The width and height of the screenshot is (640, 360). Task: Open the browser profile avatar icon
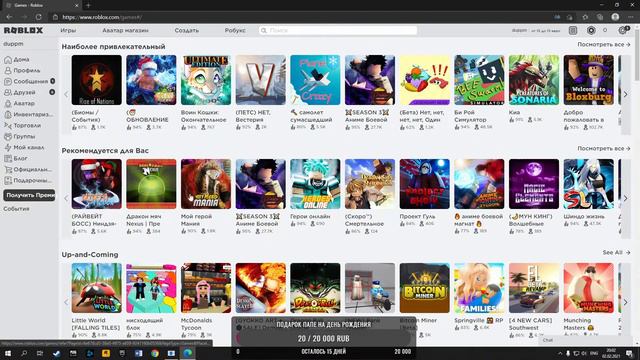[x=615, y=17]
